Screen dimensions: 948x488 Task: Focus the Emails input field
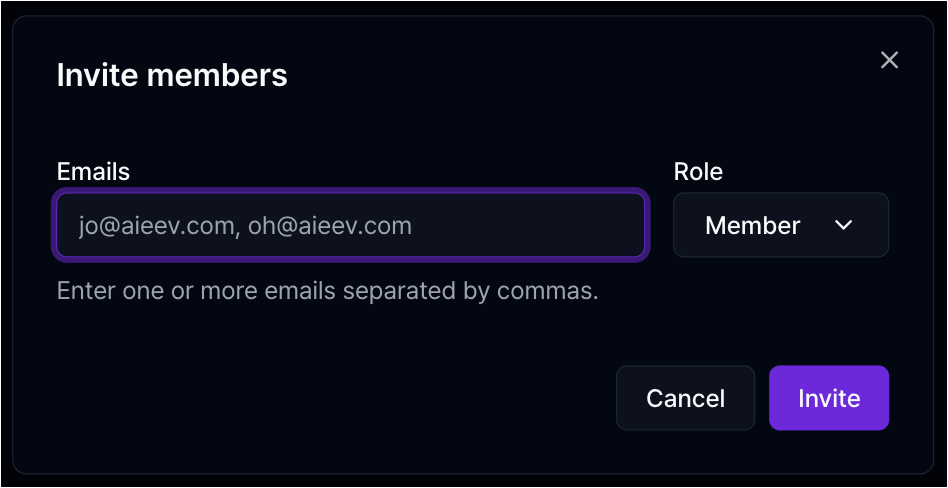point(351,225)
